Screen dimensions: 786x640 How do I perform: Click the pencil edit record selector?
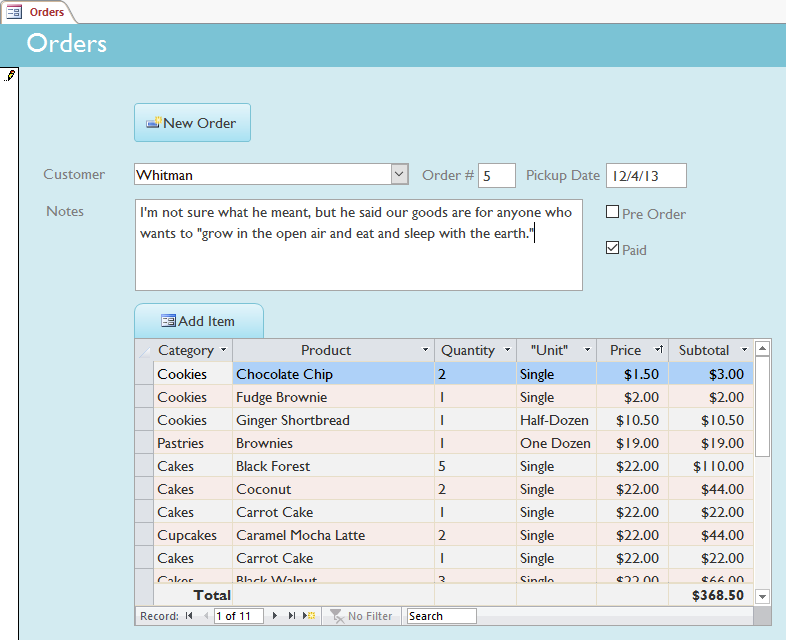pos(11,75)
